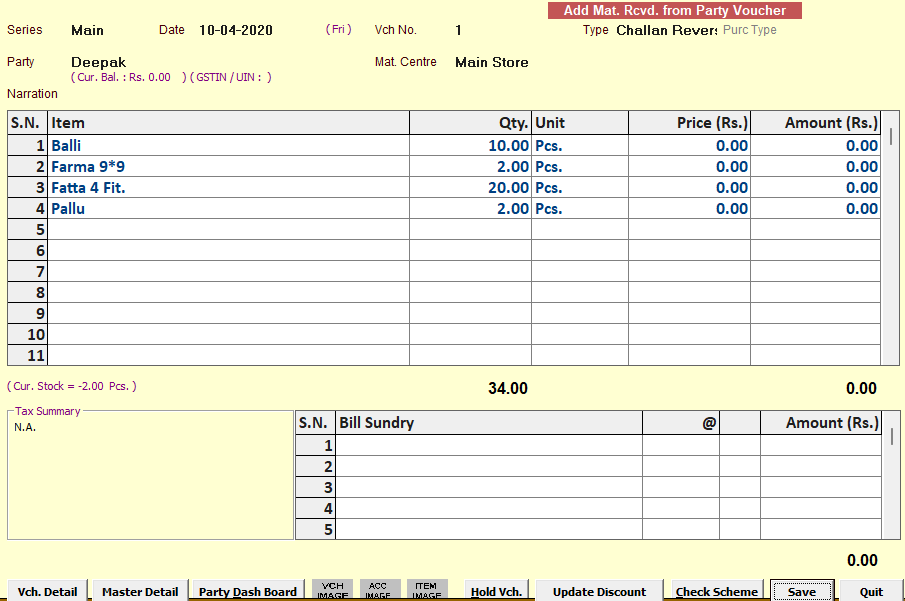Click the quantity cell for Fatta 4 Fit.
This screenshot has width=905, height=601.
(x=470, y=188)
